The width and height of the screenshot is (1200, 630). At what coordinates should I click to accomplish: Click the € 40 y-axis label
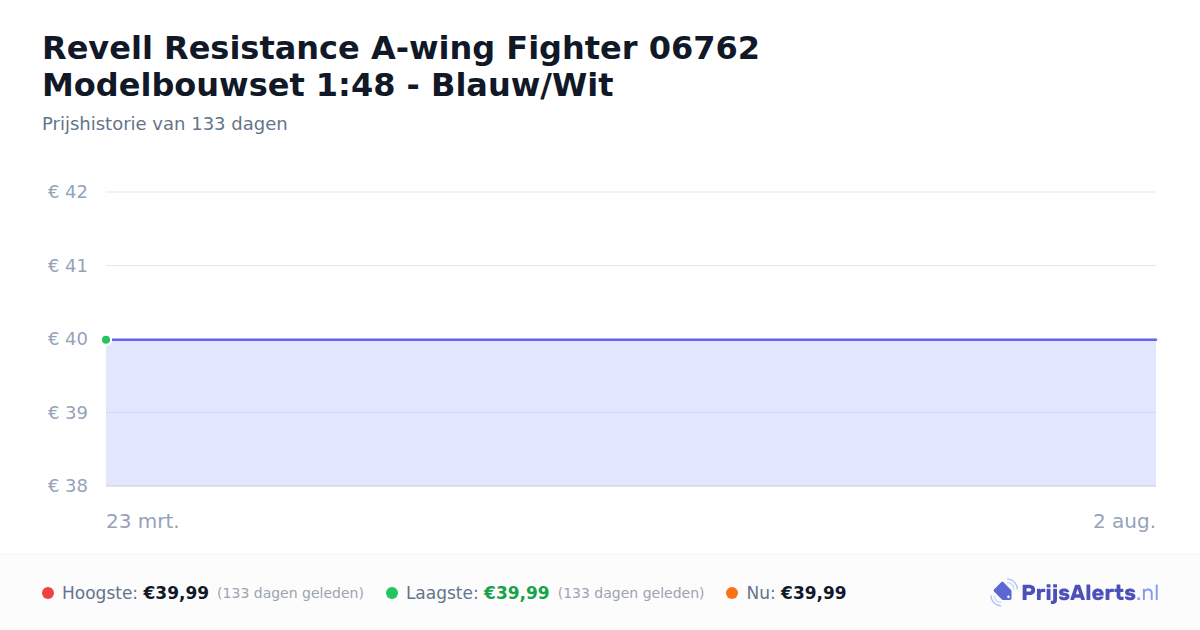tap(67, 339)
